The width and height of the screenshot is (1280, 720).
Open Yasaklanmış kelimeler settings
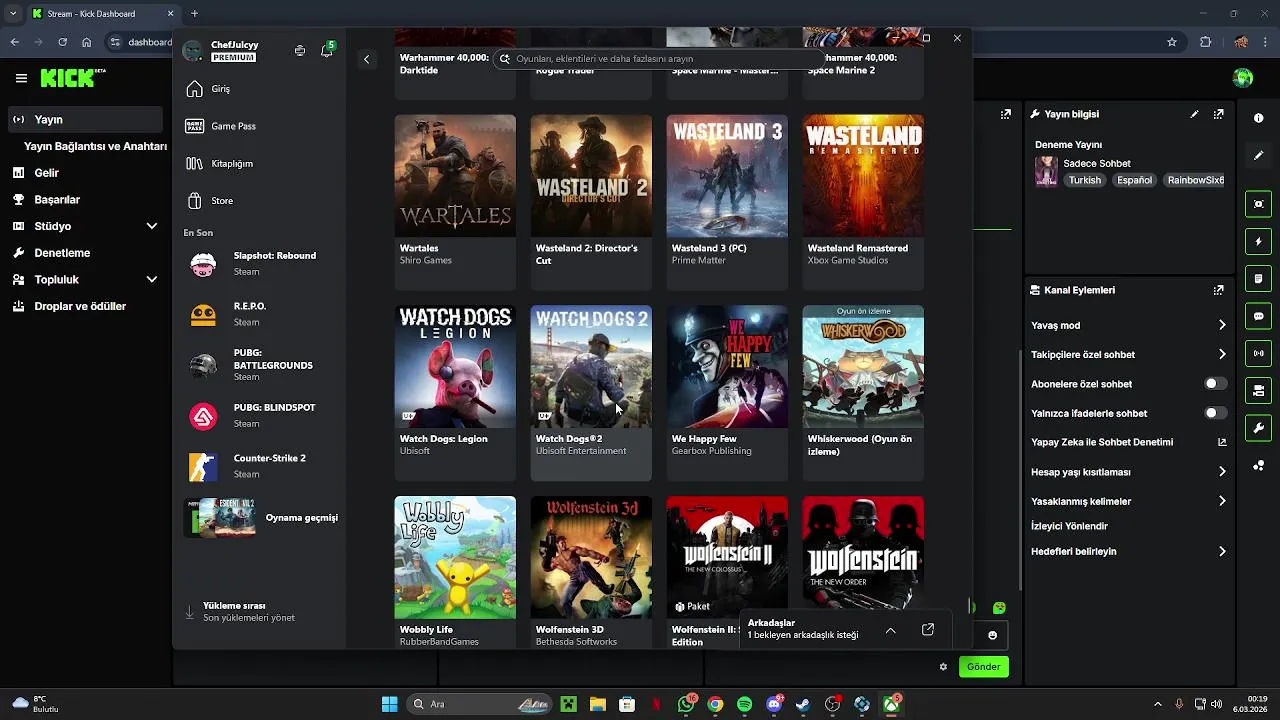tap(1222, 501)
